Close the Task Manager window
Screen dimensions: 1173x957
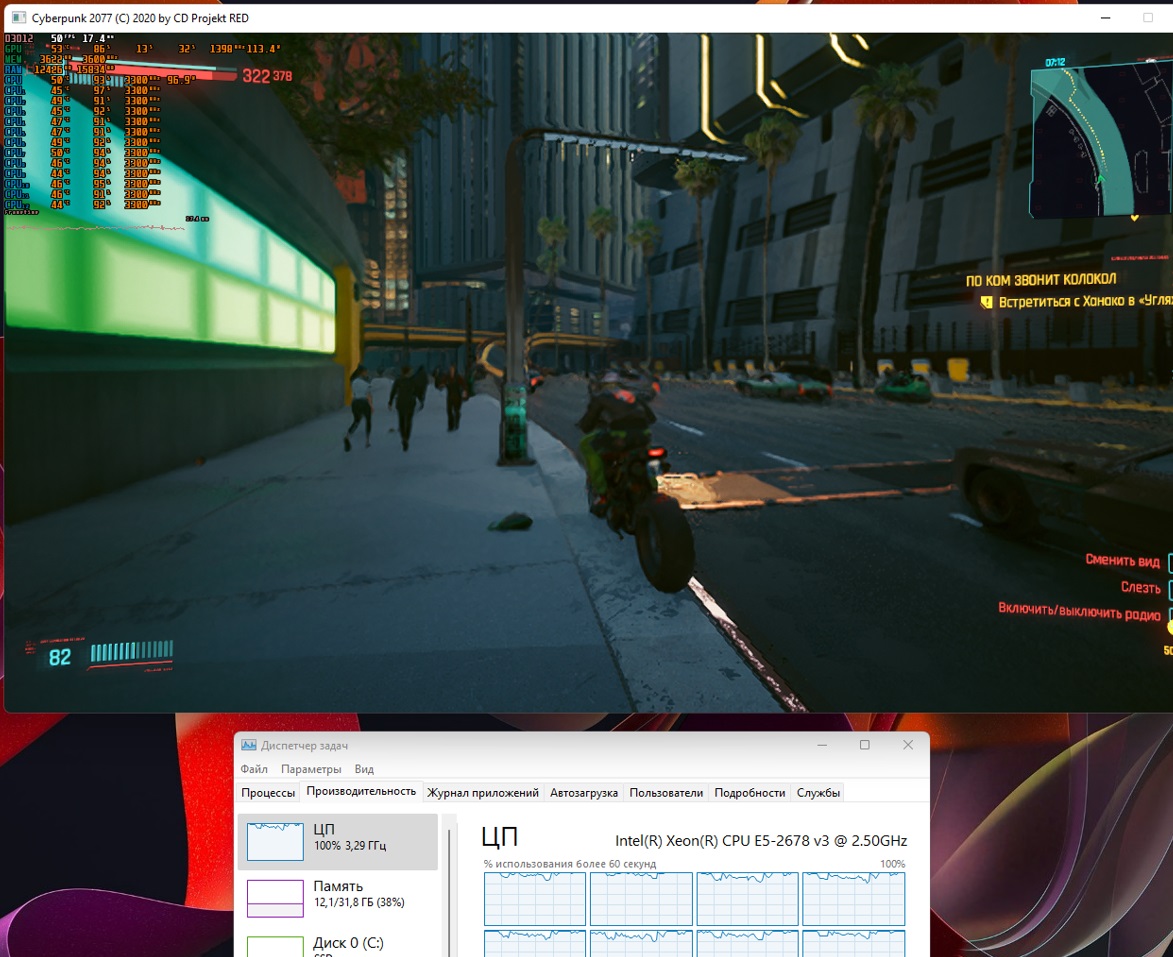[908, 745]
